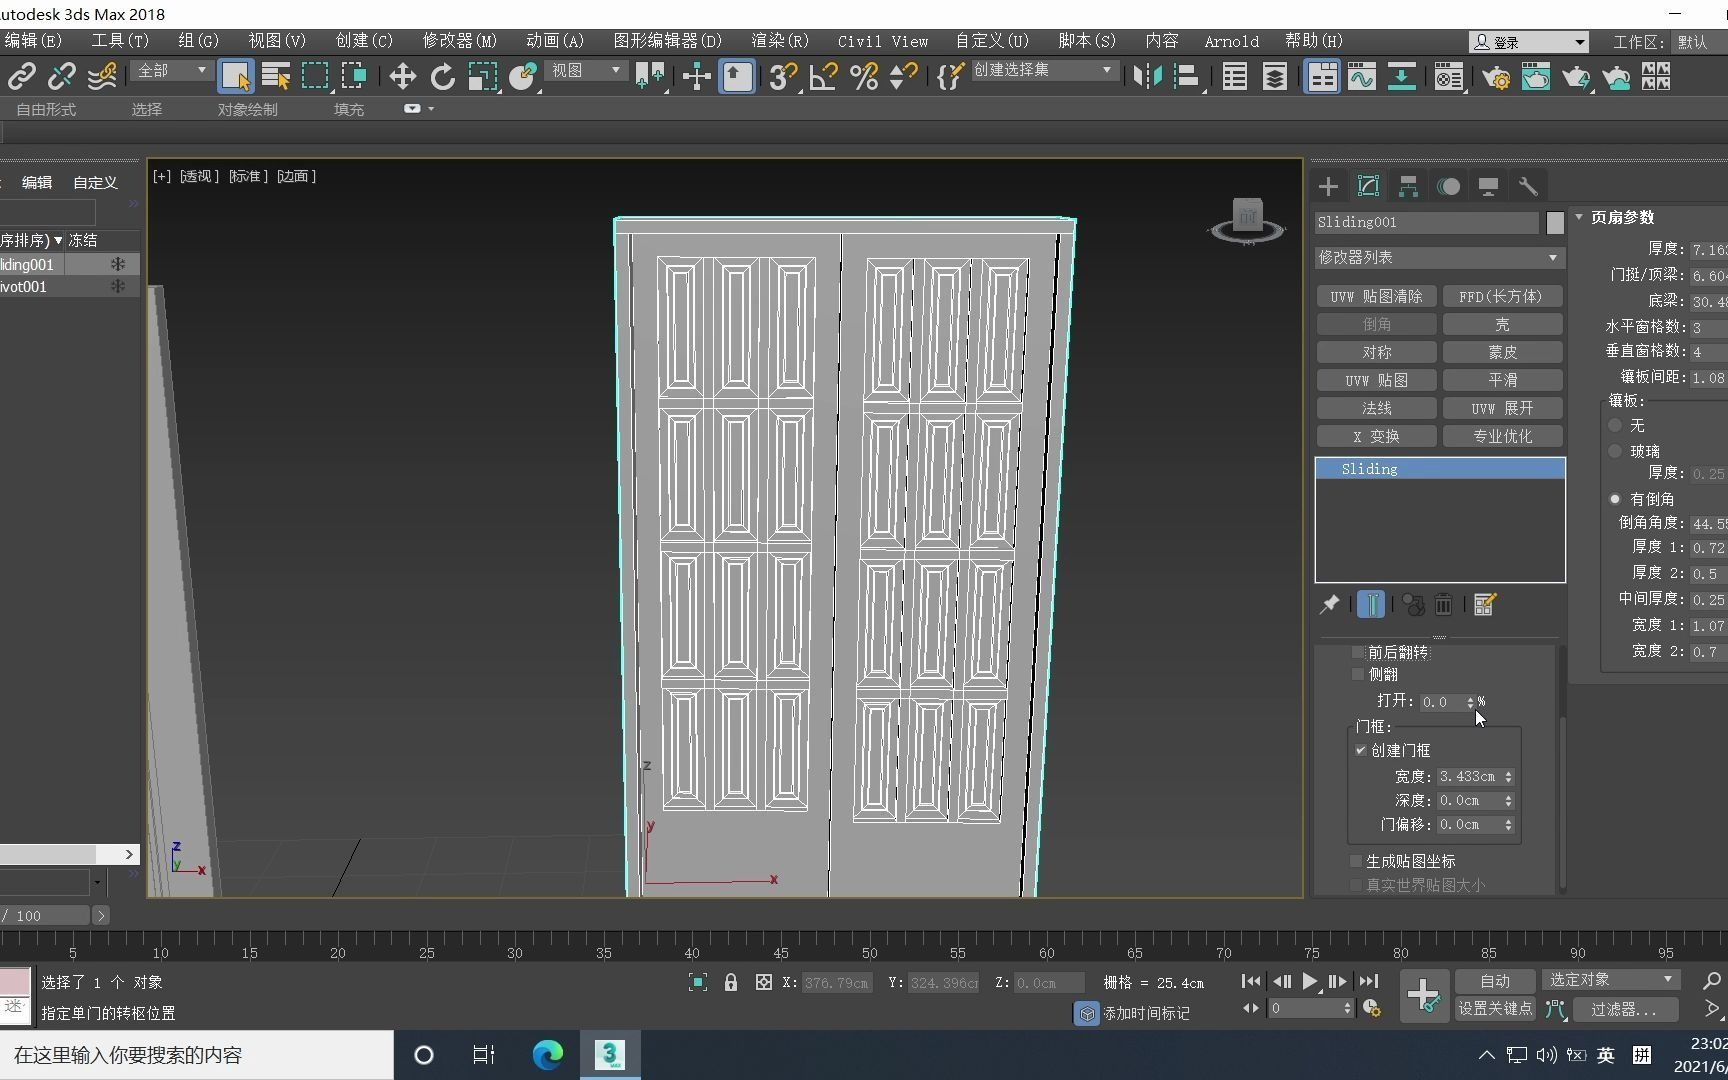The image size is (1728, 1080).
Task: Switch to the Hierarchy command panel tab
Action: point(1407,186)
